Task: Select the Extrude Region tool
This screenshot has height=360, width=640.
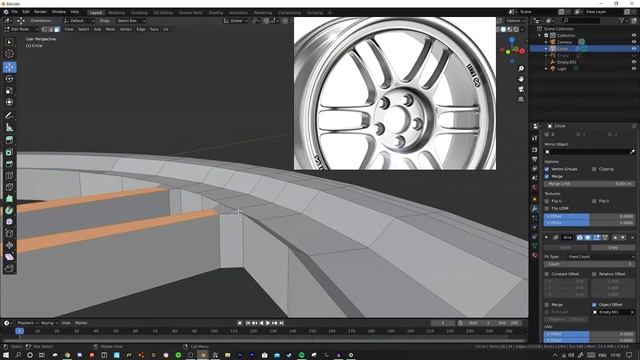Action: pyautogui.click(x=9, y=140)
